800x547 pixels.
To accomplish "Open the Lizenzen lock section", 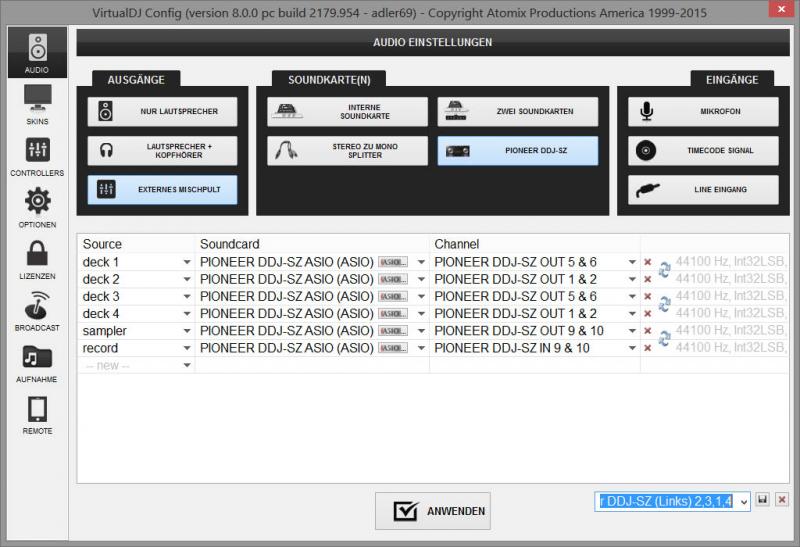I will click(x=37, y=259).
